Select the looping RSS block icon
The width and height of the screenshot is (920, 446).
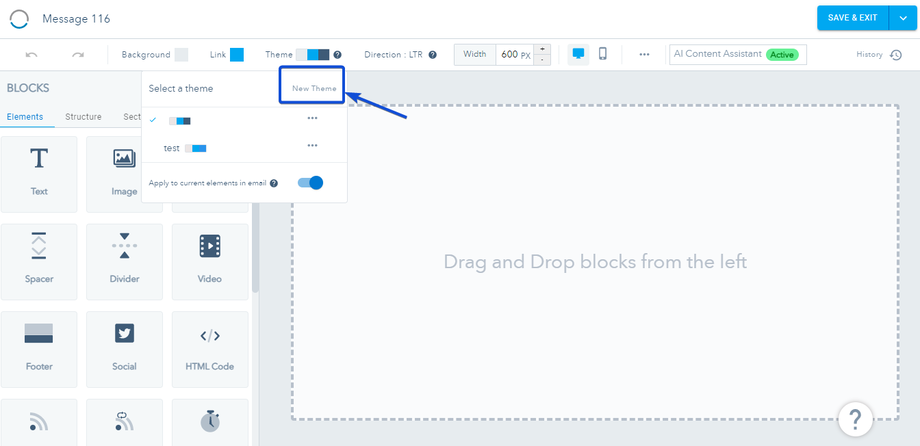click(124, 423)
